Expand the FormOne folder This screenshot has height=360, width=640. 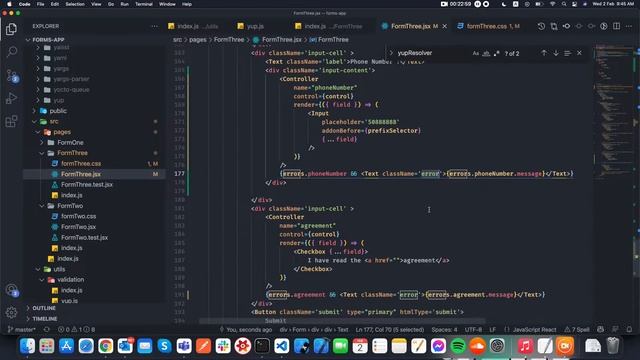pos(70,142)
